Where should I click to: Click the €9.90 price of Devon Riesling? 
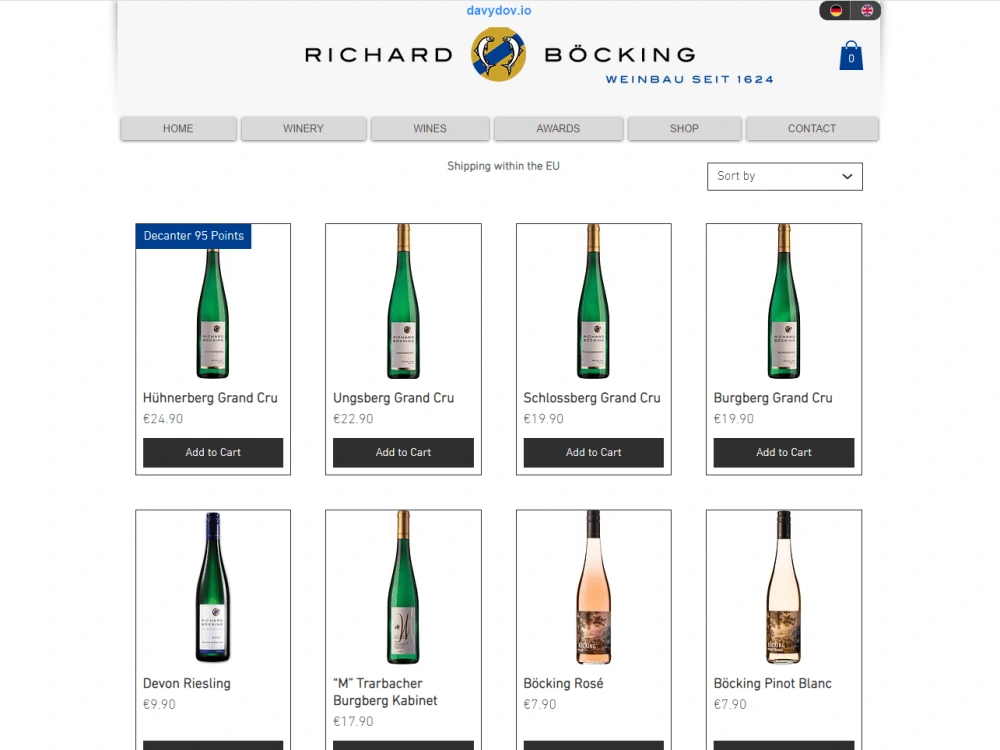pos(159,705)
